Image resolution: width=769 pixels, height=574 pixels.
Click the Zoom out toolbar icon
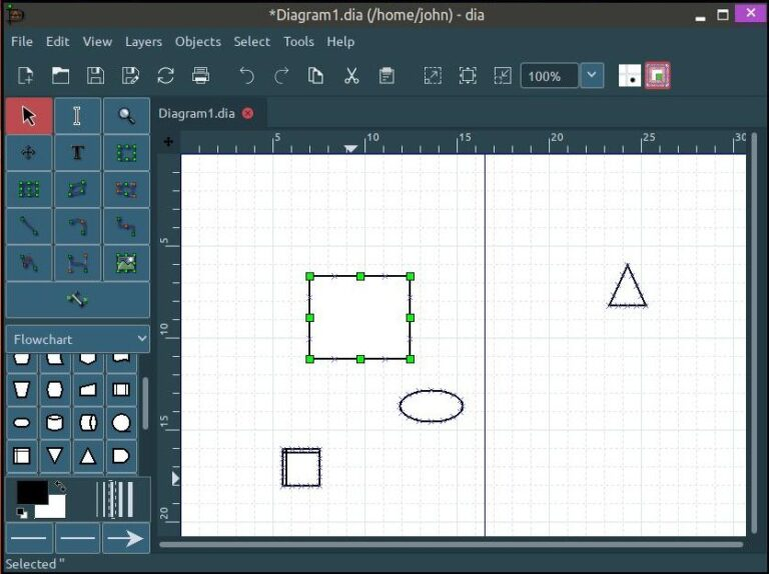click(503, 76)
